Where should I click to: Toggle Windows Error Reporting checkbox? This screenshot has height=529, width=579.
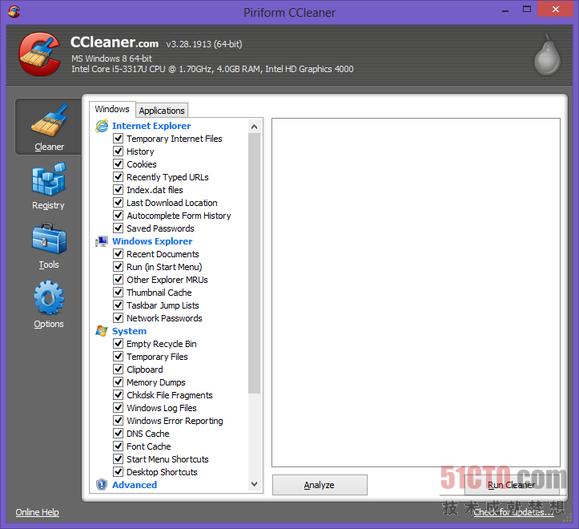[118, 420]
